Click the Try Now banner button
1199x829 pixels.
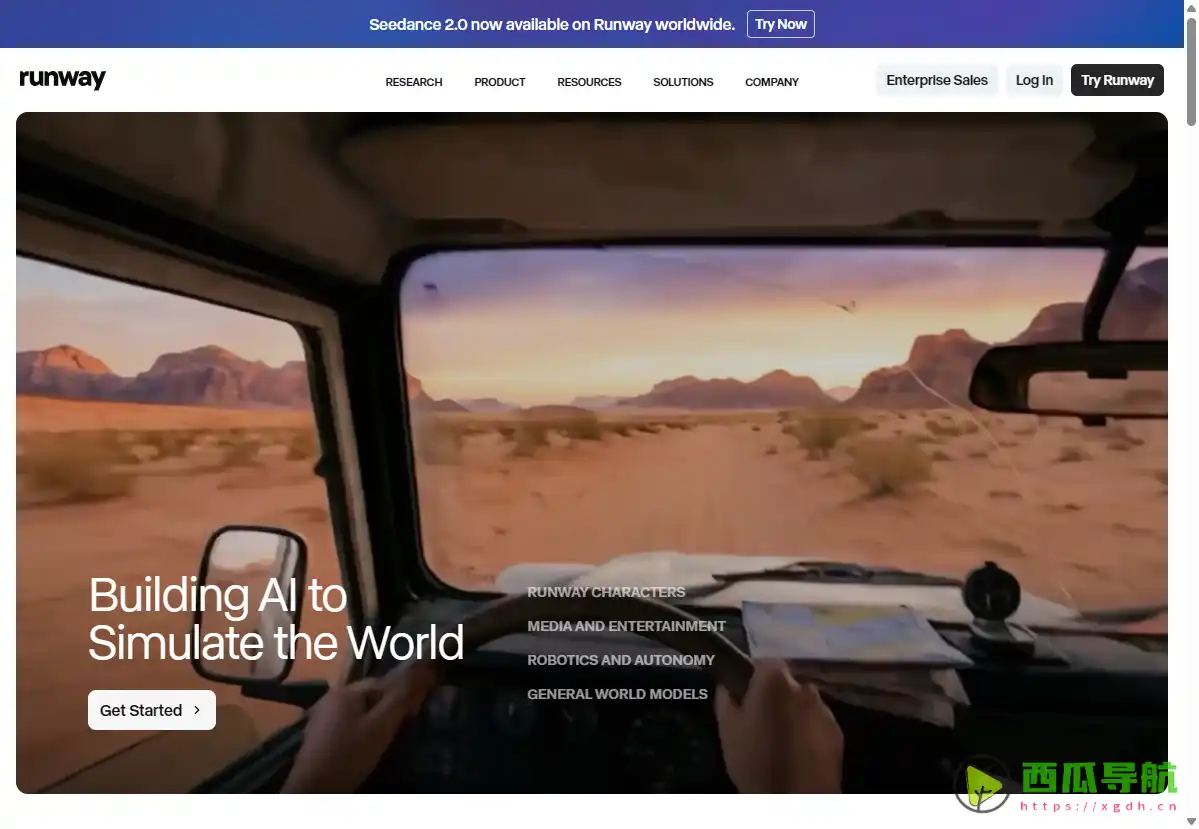pyautogui.click(x=780, y=24)
